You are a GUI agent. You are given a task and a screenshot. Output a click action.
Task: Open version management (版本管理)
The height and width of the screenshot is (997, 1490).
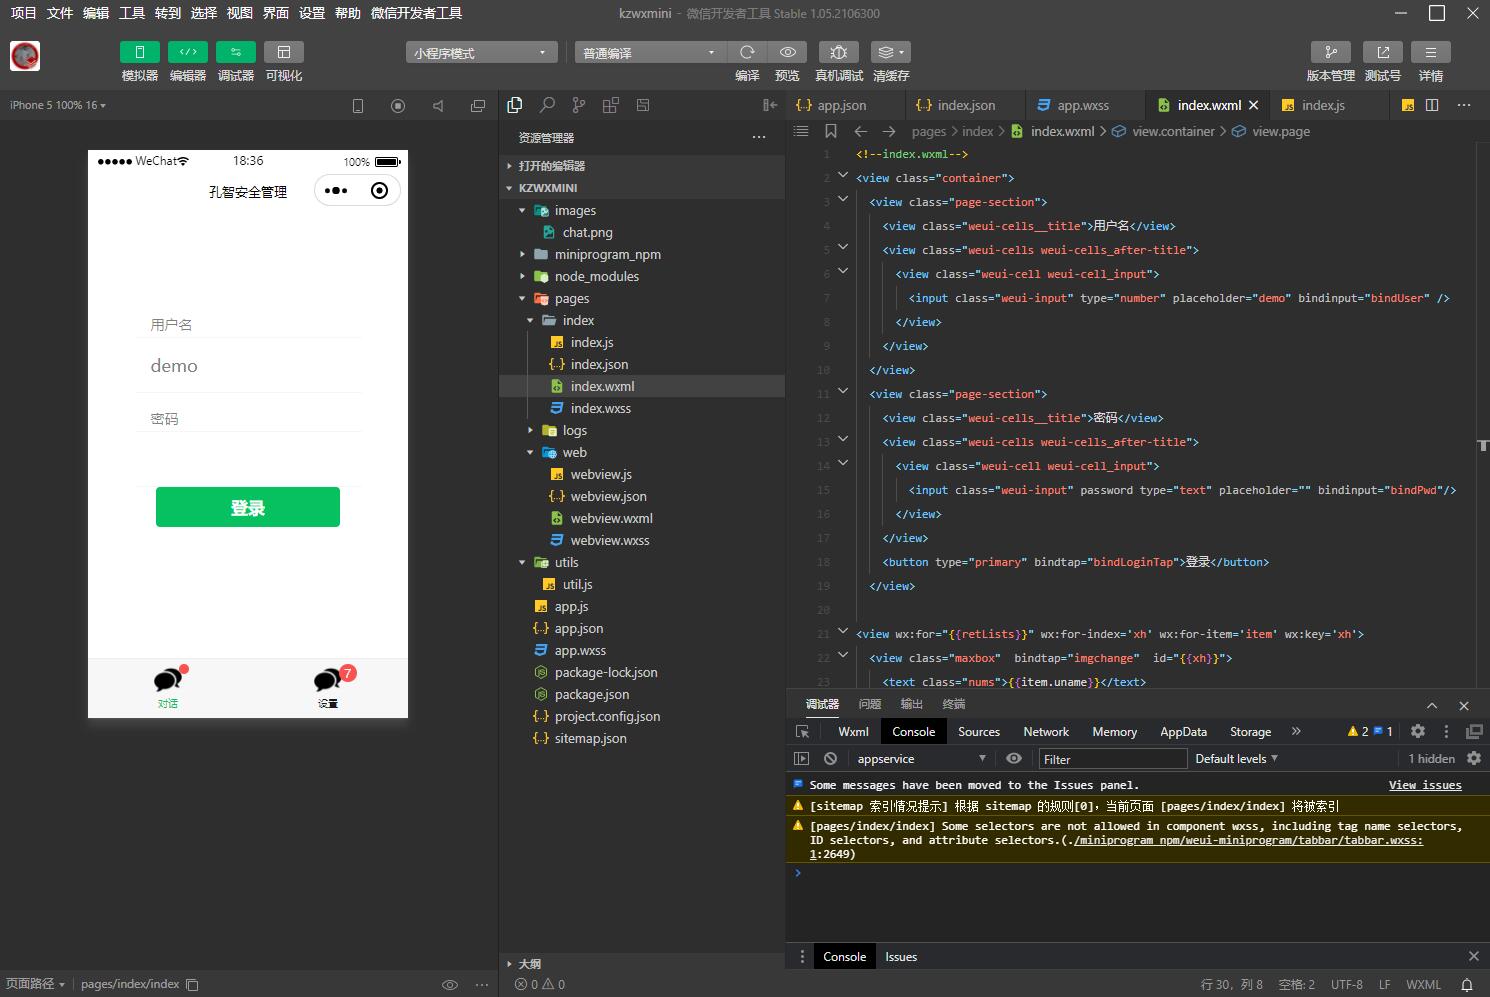click(1330, 53)
